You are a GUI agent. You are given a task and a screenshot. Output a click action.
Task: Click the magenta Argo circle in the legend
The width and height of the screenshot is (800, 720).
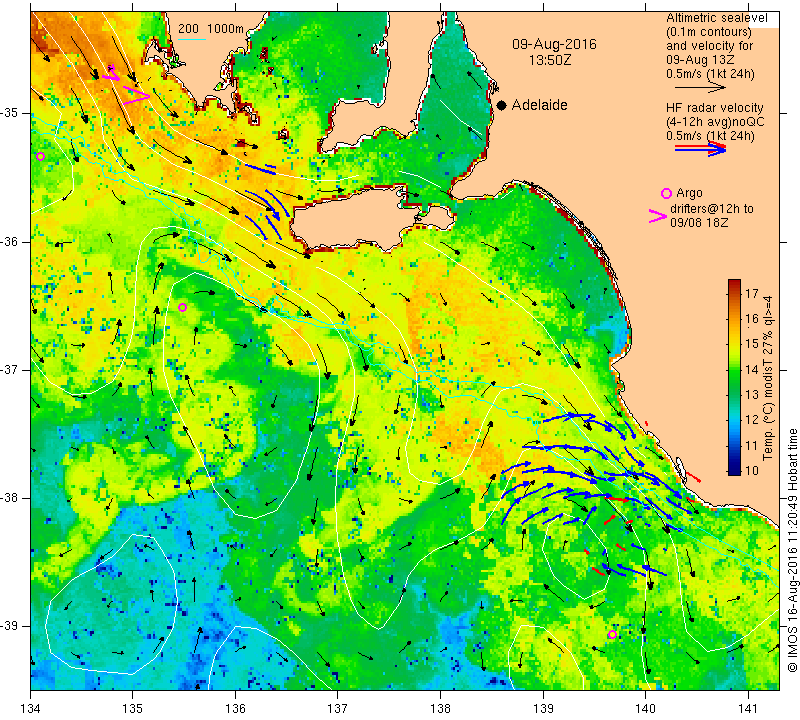point(666,193)
